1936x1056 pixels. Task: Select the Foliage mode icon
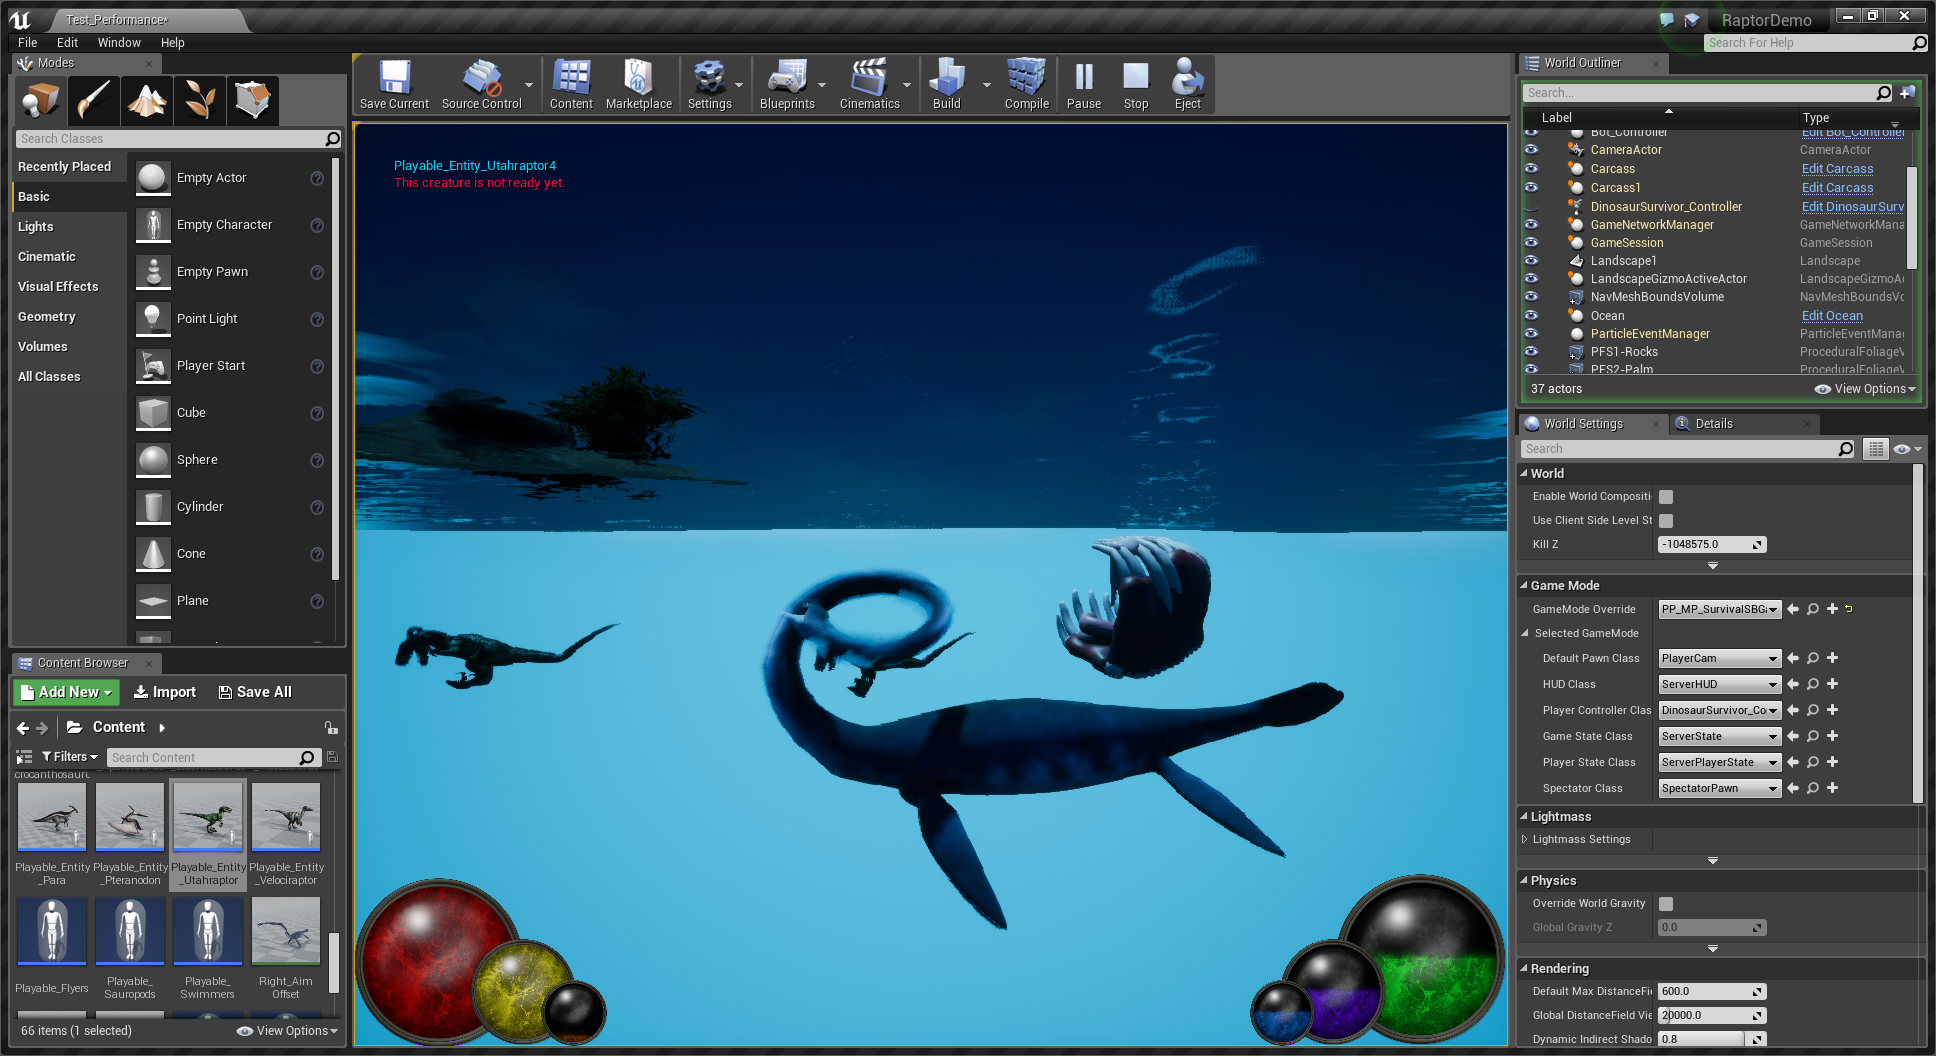(199, 100)
